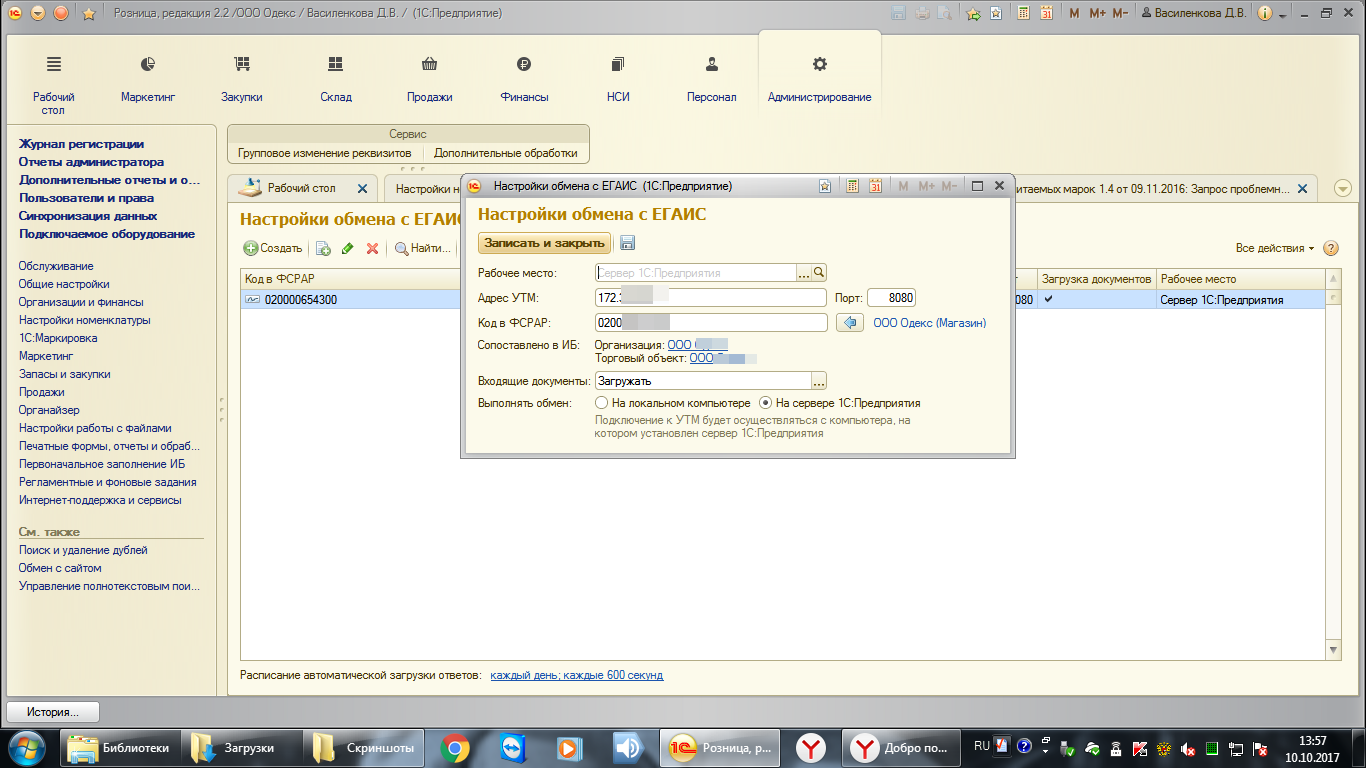Click the list vertical scrollbar down arrow
The image size is (1366, 768).
pyautogui.click(x=1333, y=651)
